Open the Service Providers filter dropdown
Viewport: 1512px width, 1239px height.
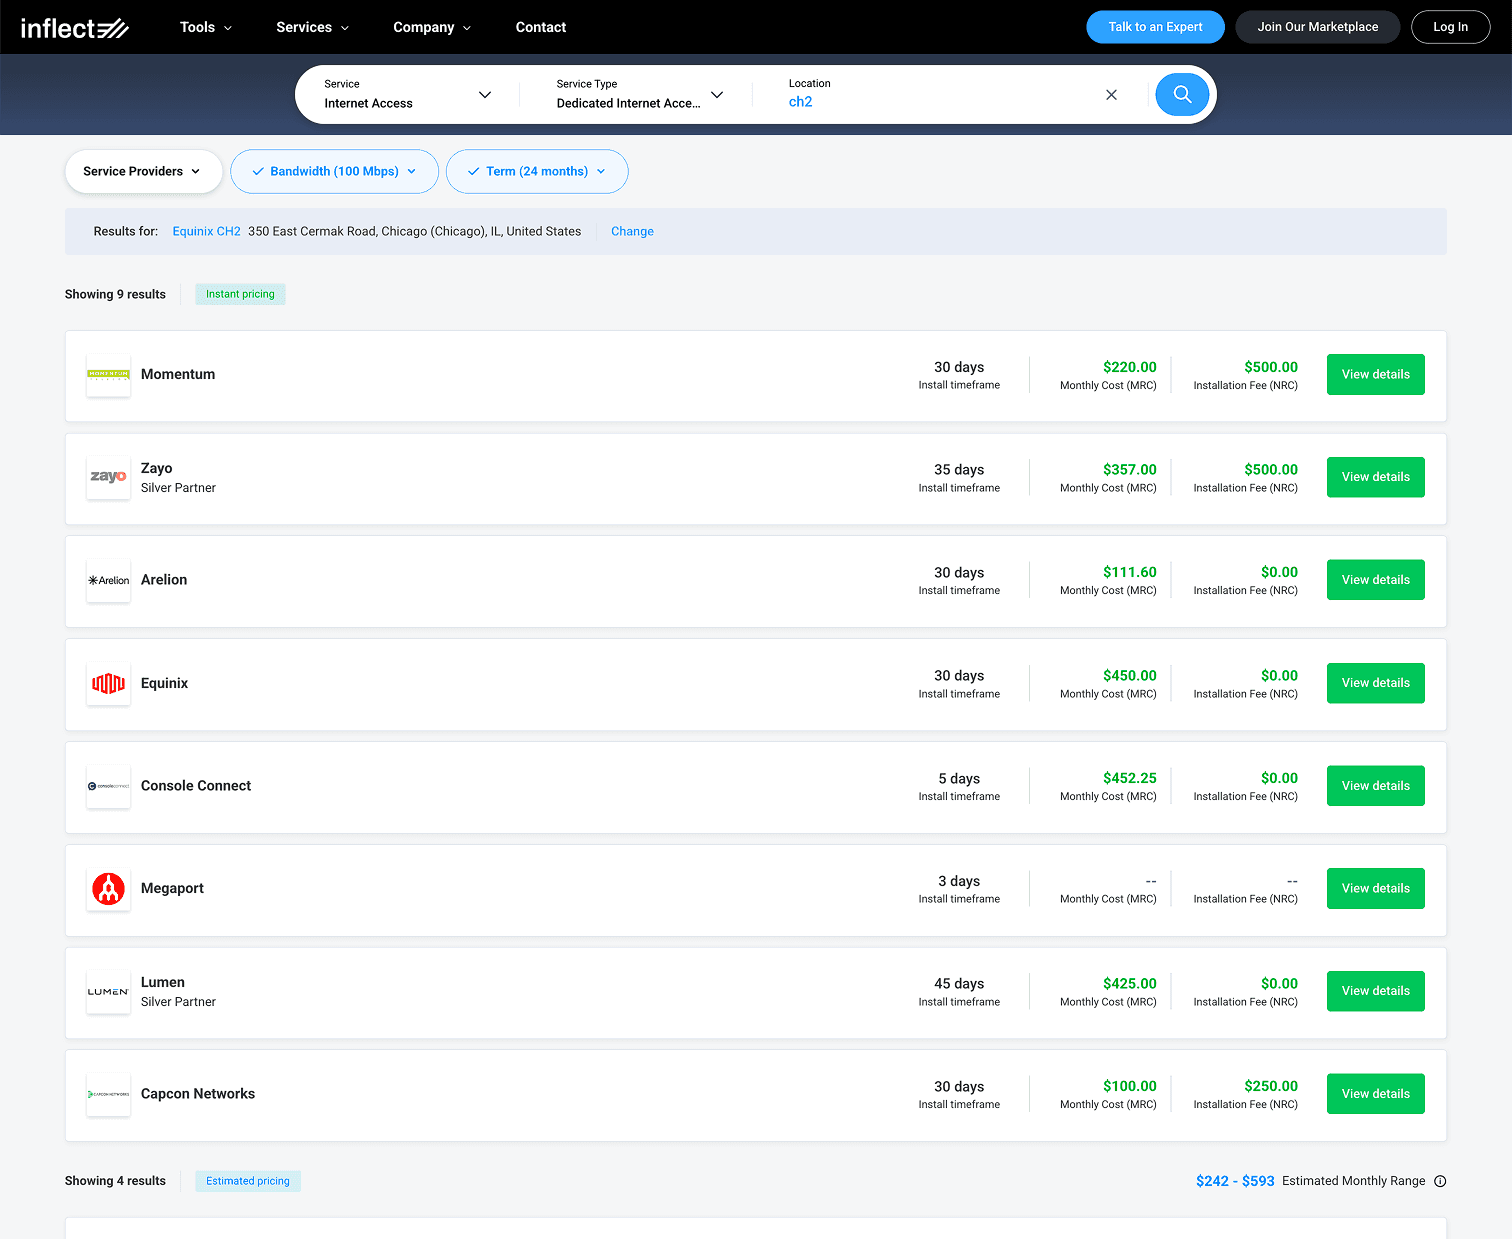[143, 171]
